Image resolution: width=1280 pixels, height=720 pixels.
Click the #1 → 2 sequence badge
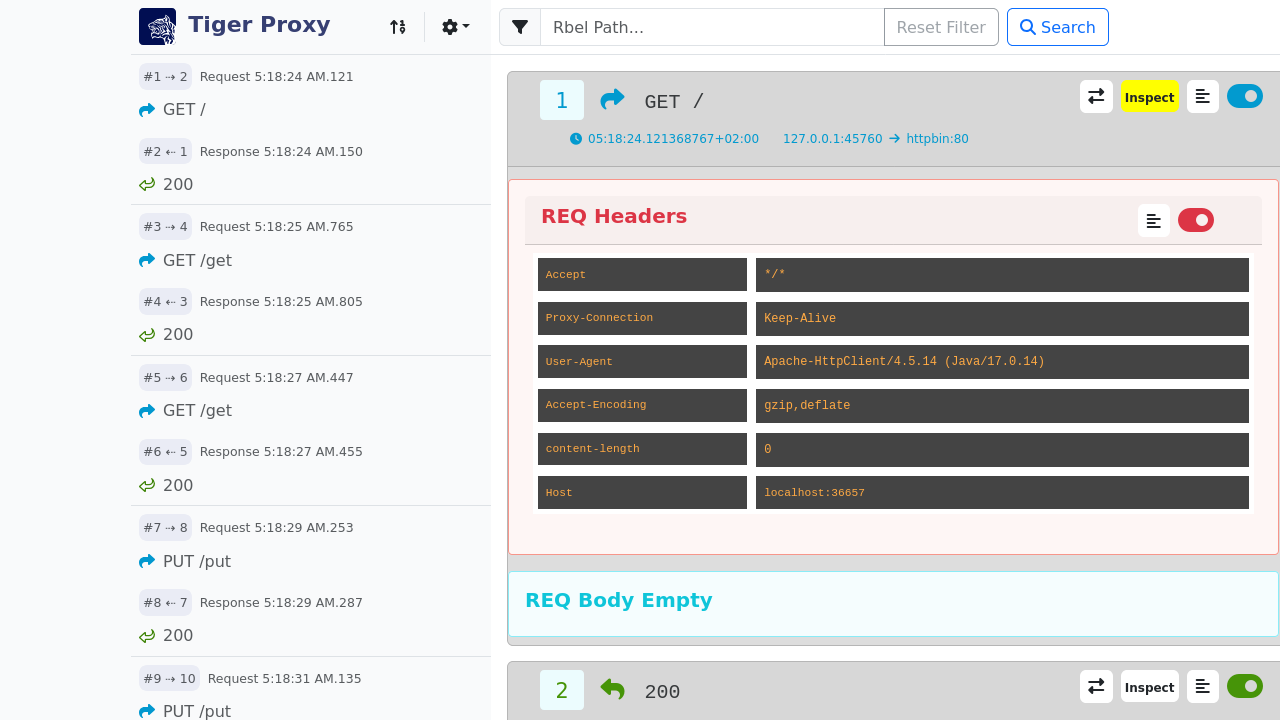(x=165, y=77)
